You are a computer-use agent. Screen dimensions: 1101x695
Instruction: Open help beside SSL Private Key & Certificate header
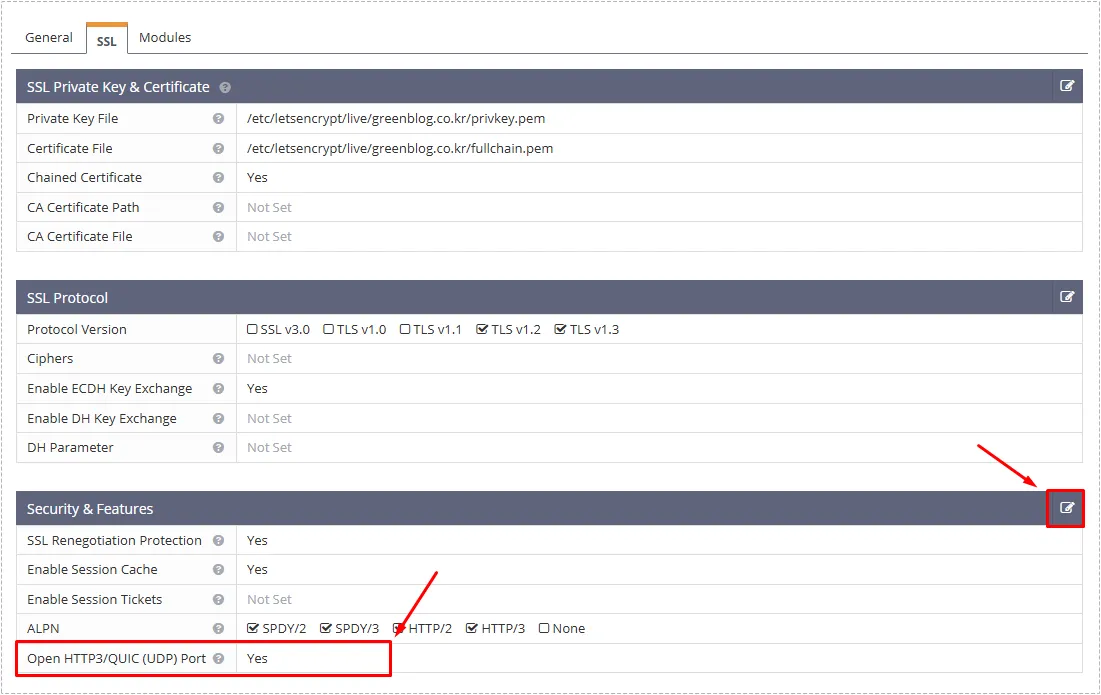[224, 86]
